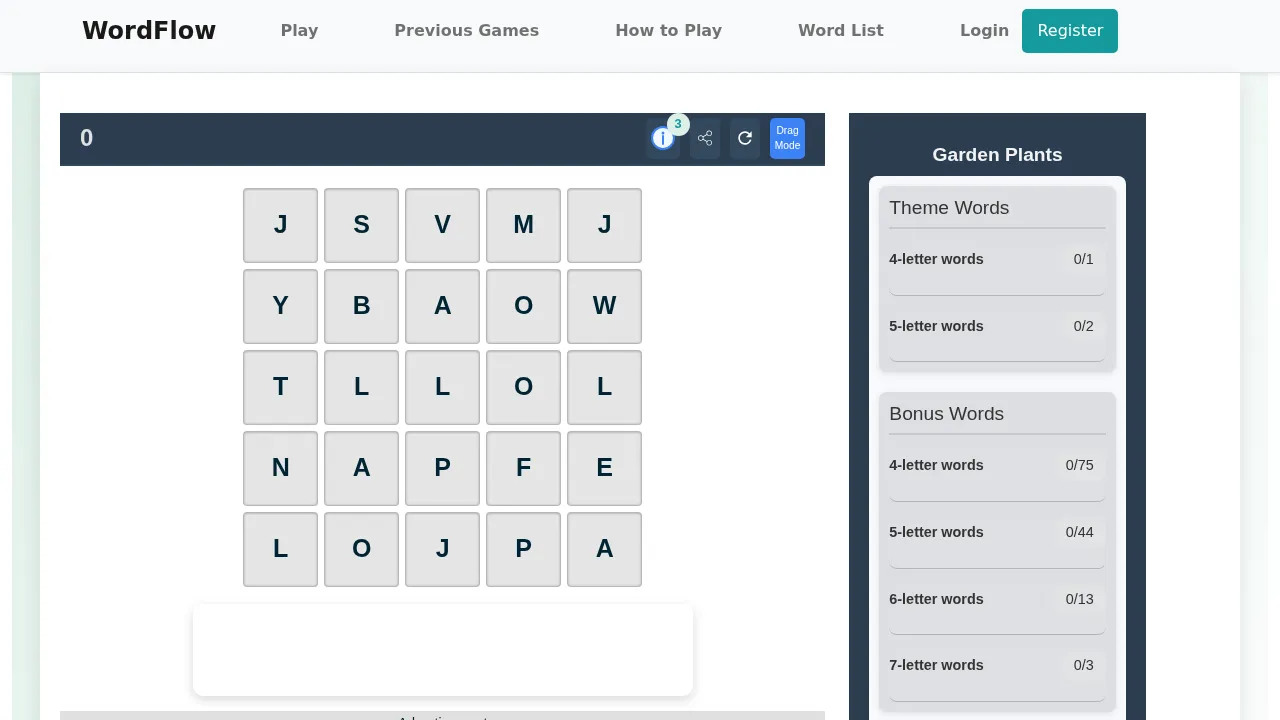
Task: Toggle Drag Mode on or off
Action: [787, 138]
